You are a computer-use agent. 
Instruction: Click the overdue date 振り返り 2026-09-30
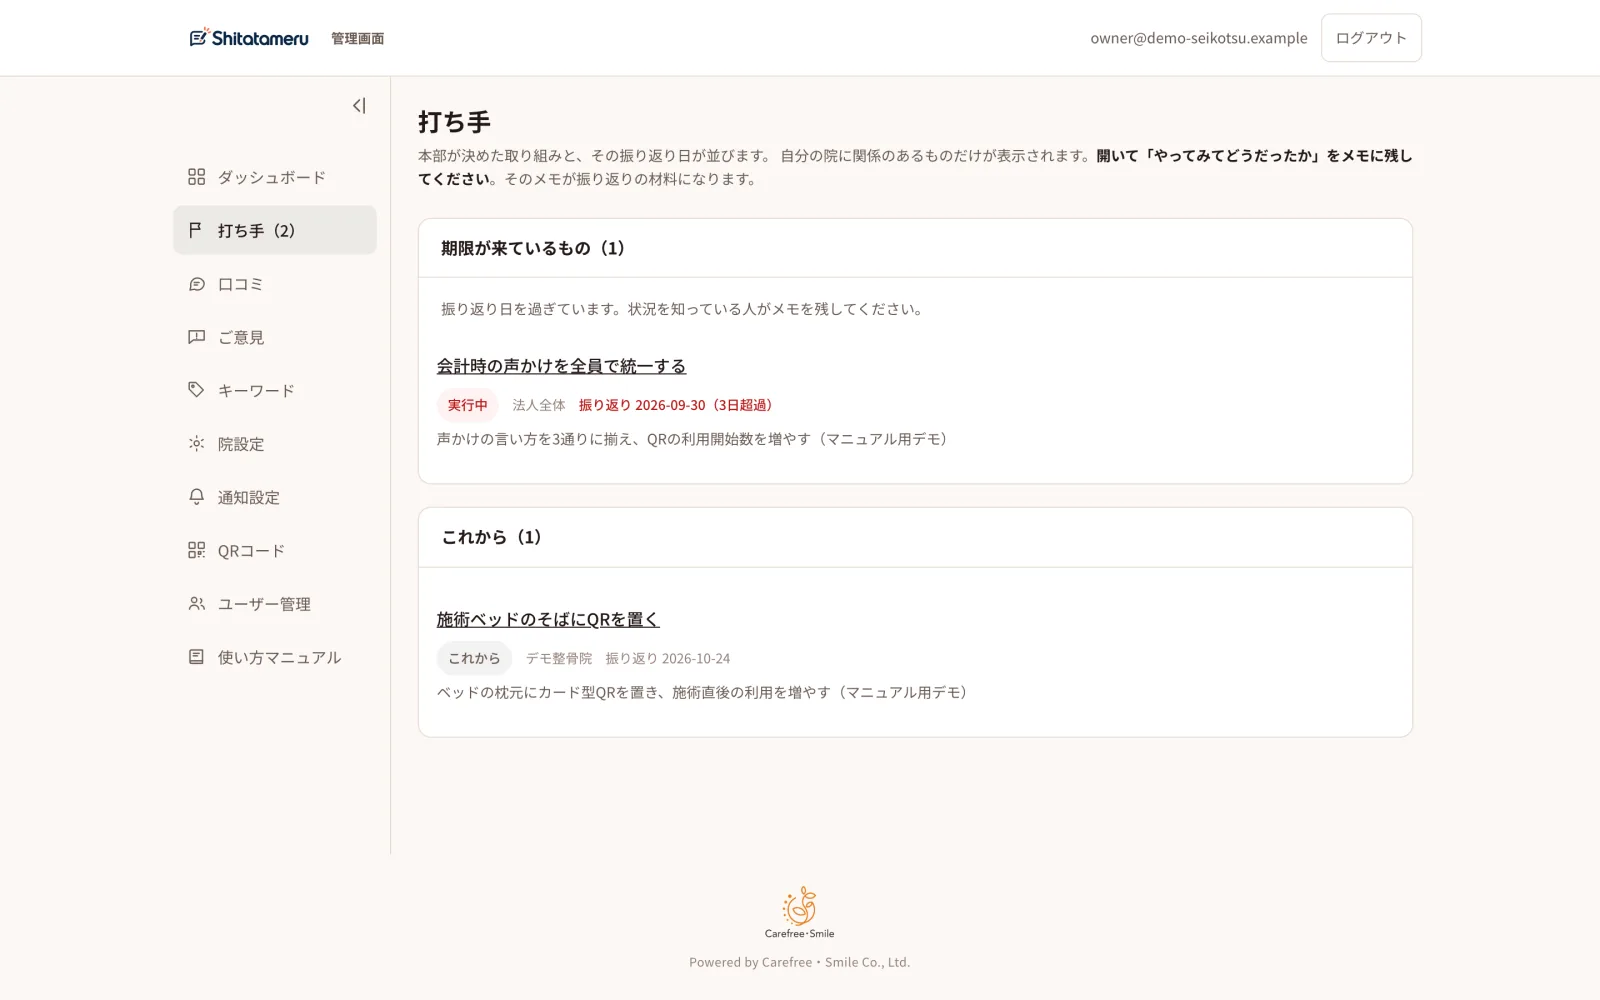pyautogui.click(x=676, y=405)
